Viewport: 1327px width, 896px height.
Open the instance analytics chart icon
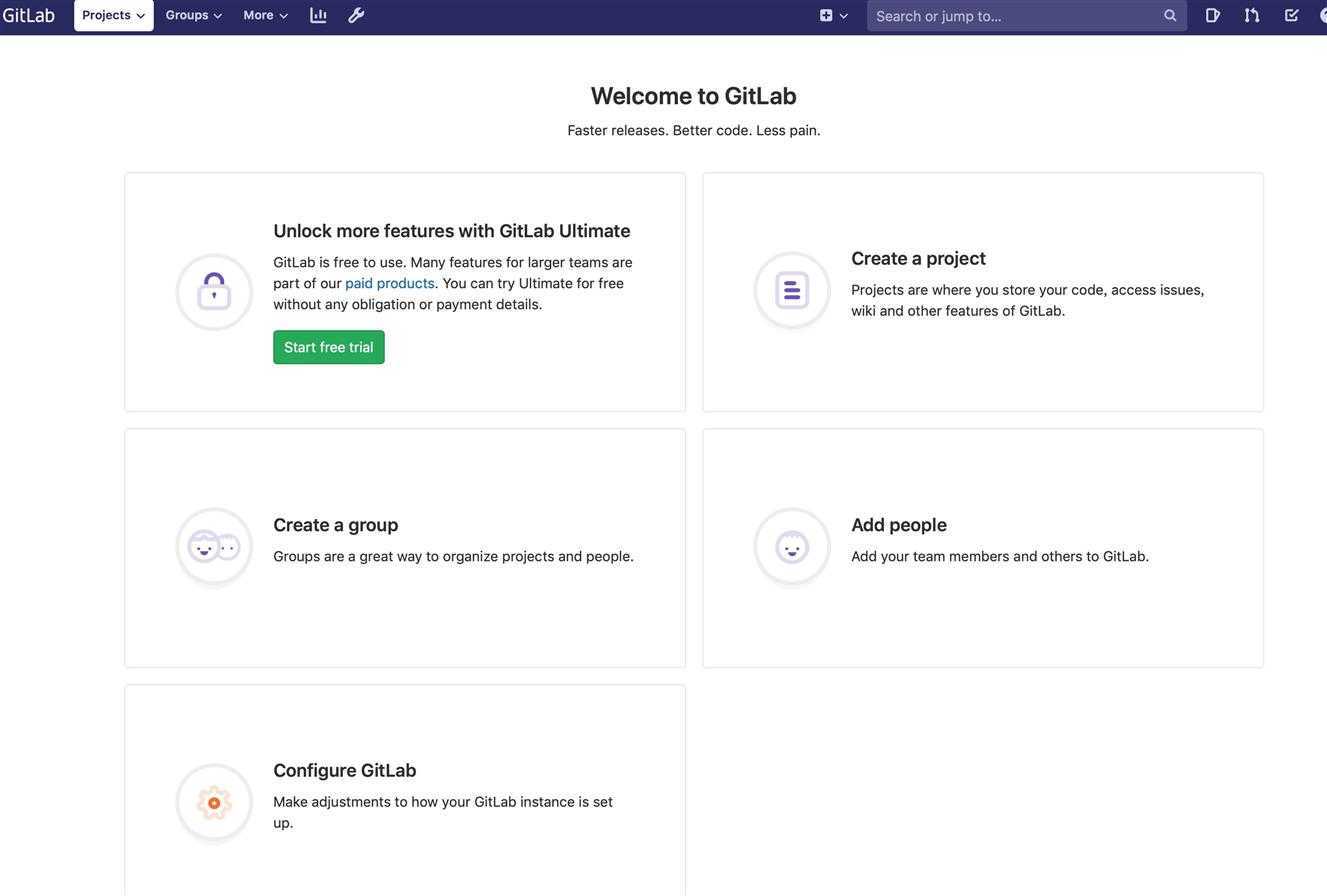(318, 15)
